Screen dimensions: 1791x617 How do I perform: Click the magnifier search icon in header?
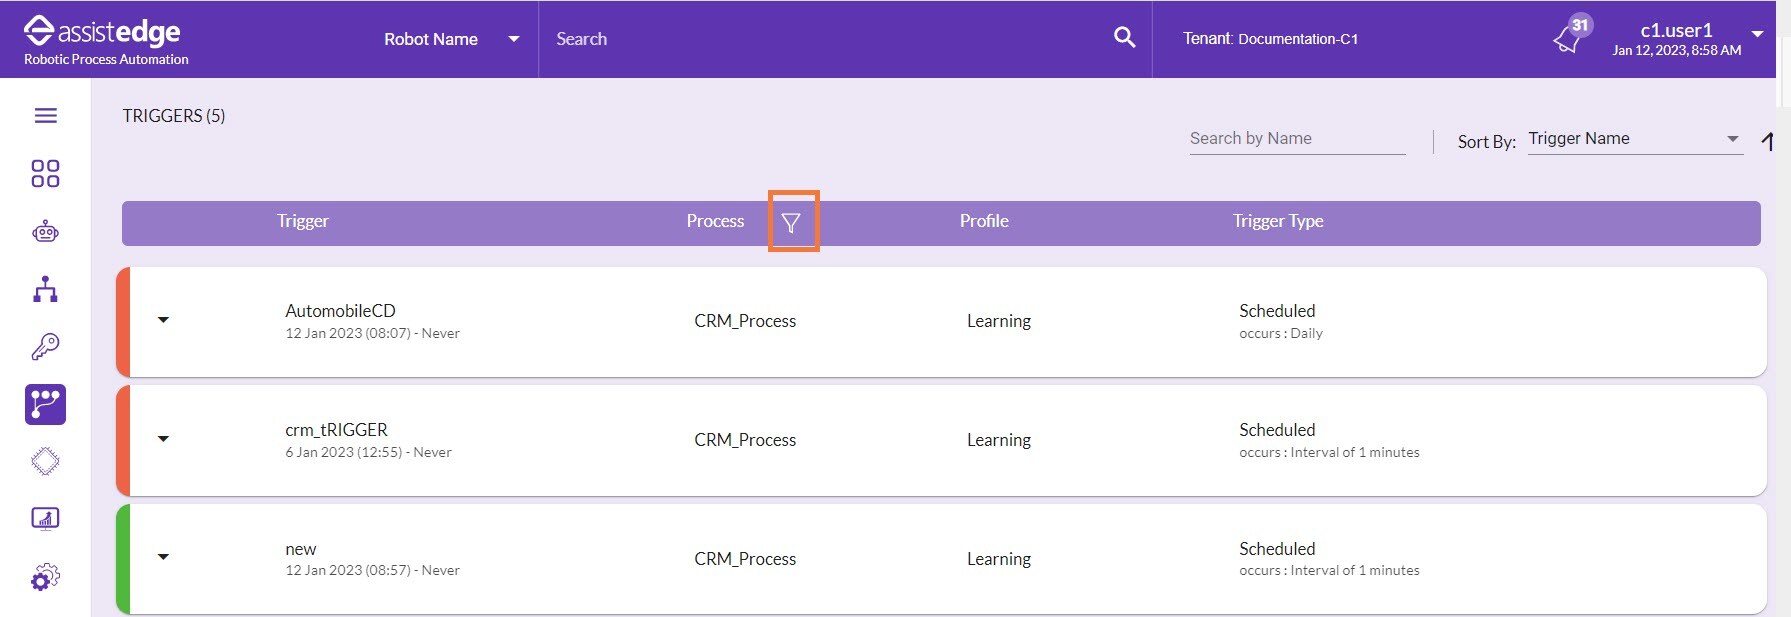(1124, 38)
